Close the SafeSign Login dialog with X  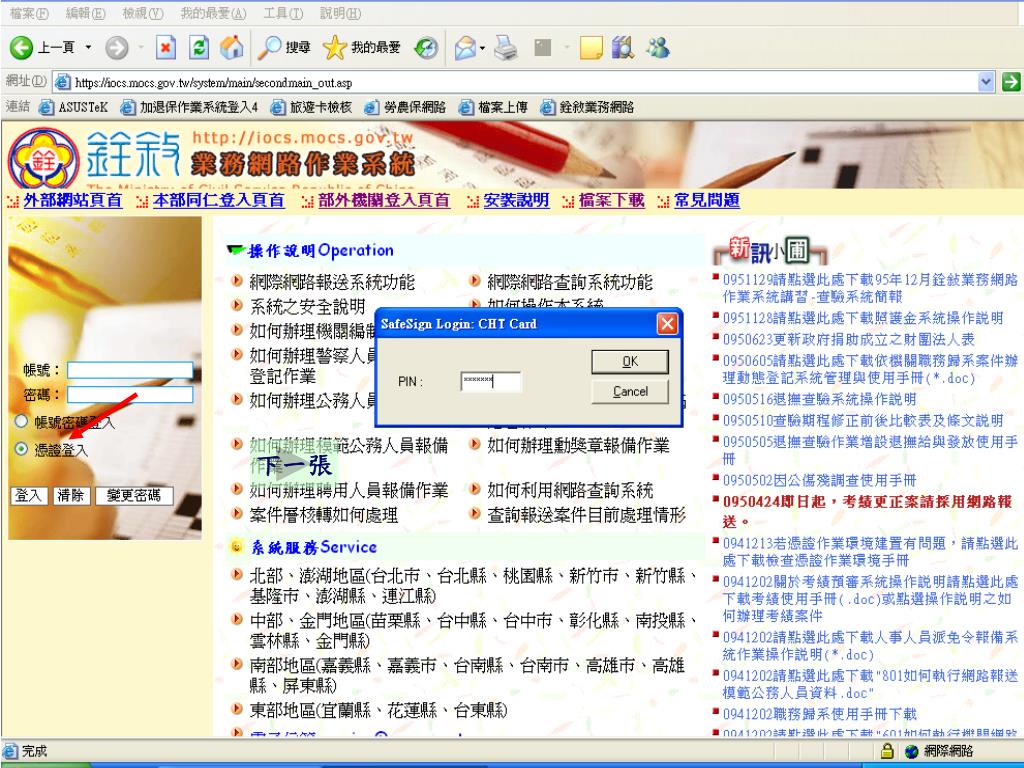tap(667, 323)
